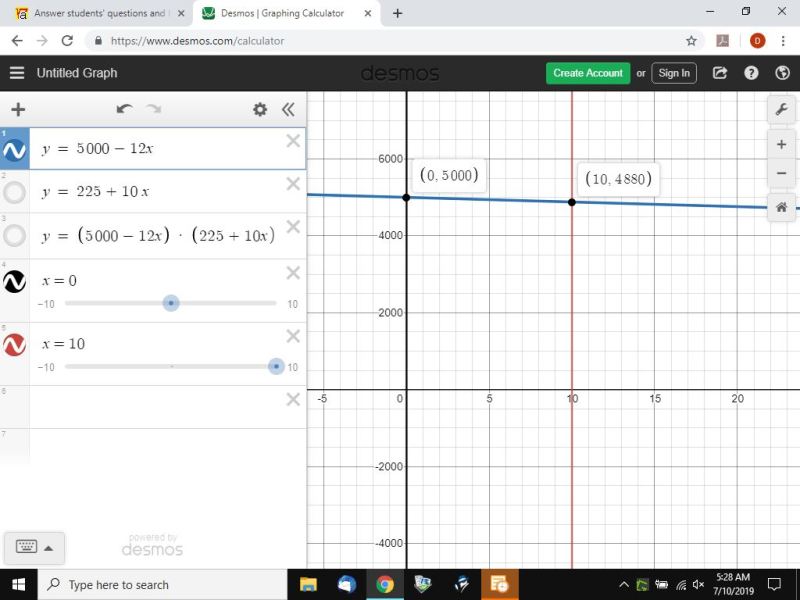Close the Answer students' questions tab
The image size is (800, 600).
[x=181, y=13]
